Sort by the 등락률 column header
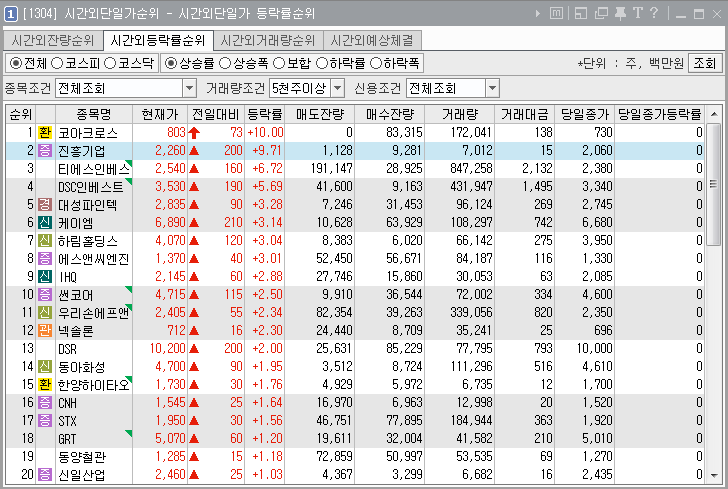 265,114
